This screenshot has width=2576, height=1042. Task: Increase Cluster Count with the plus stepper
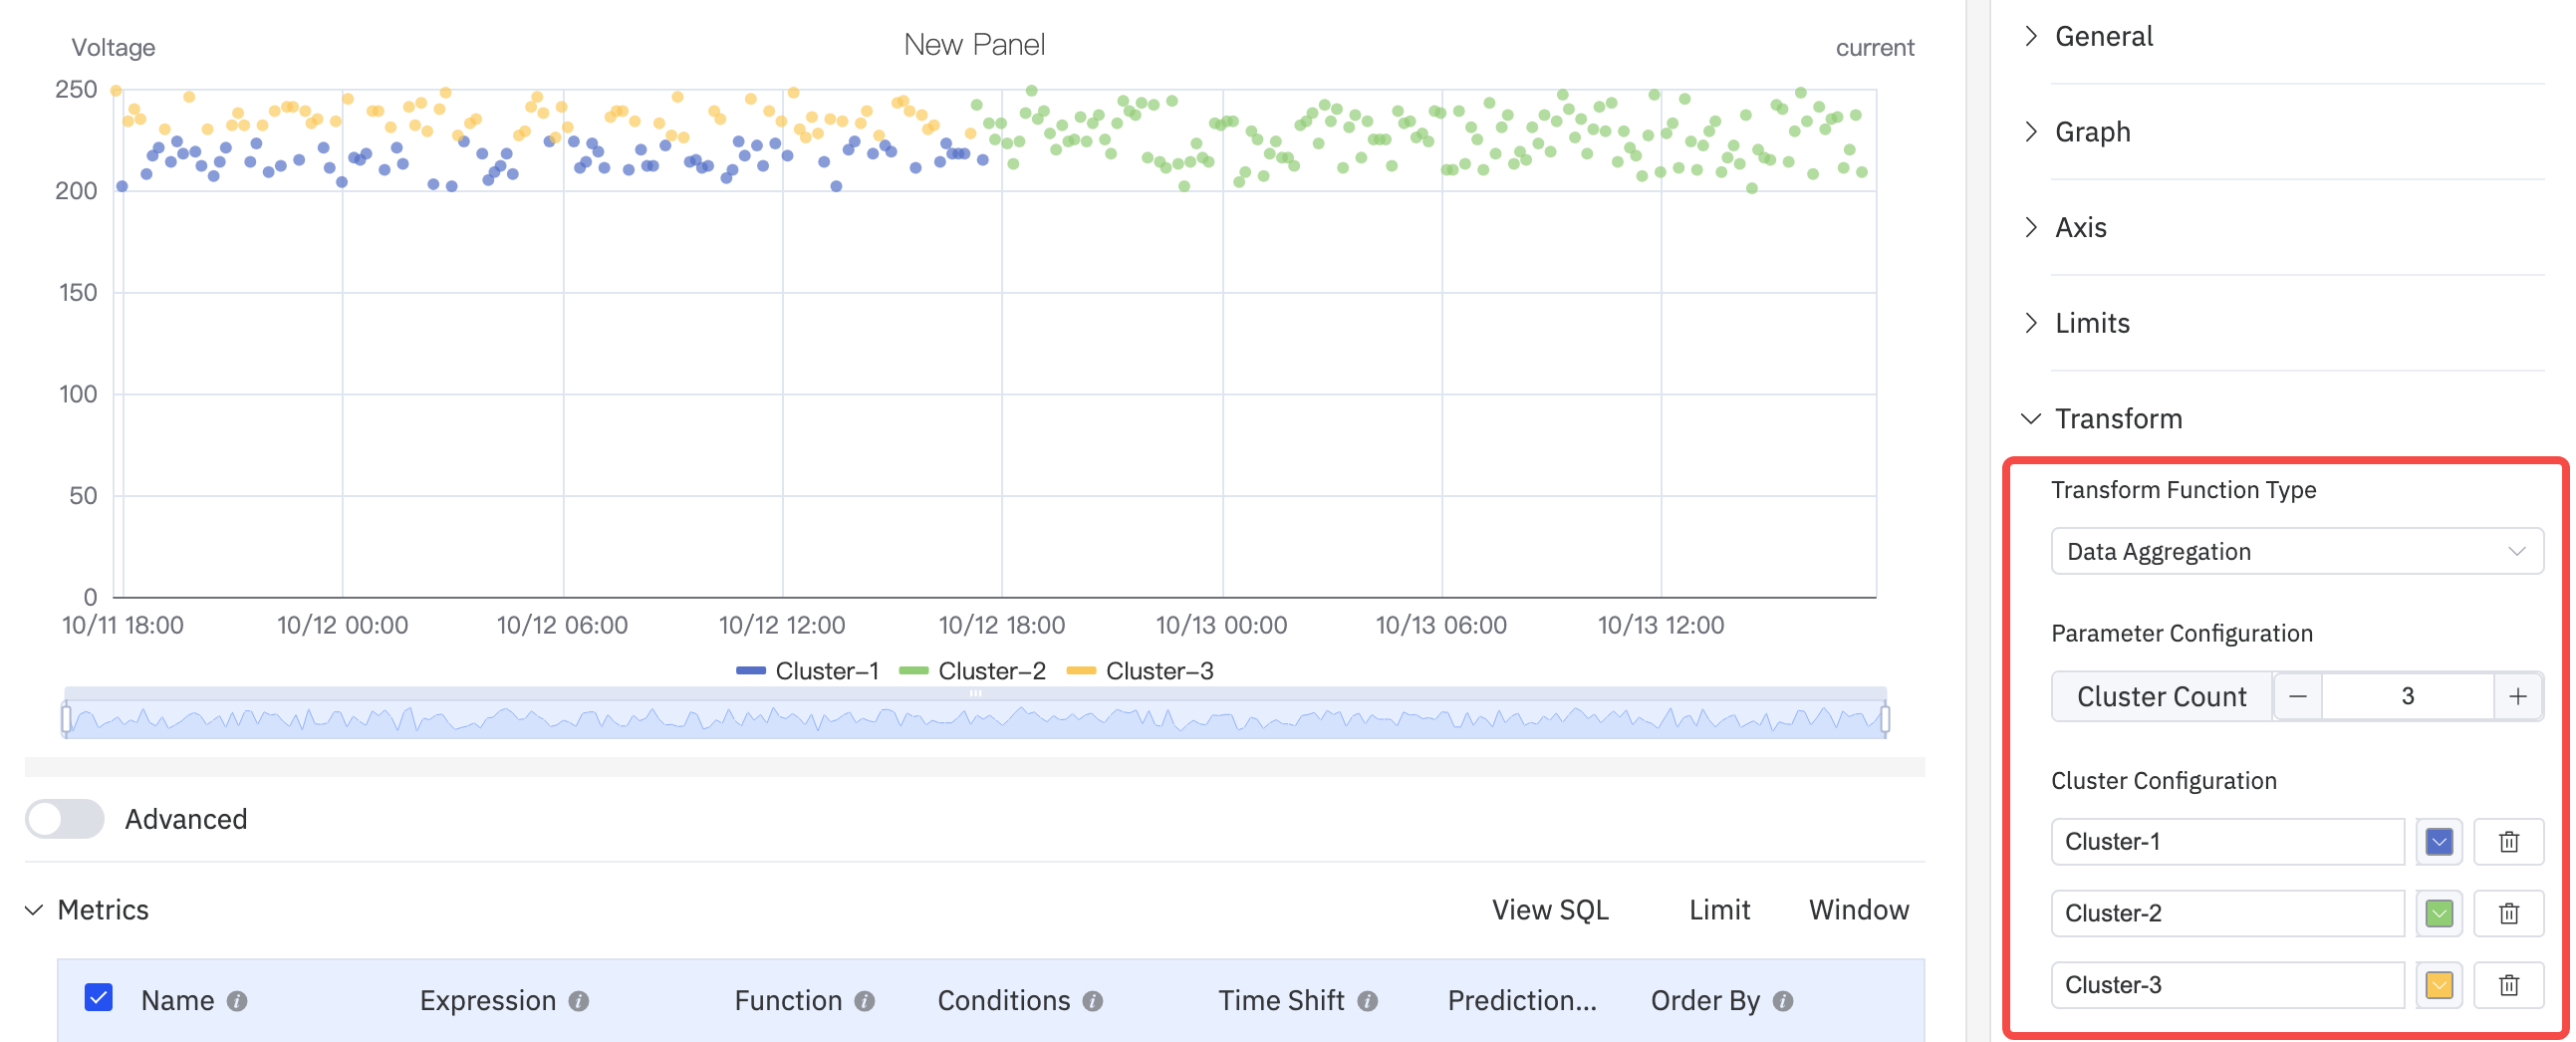(2518, 696)
